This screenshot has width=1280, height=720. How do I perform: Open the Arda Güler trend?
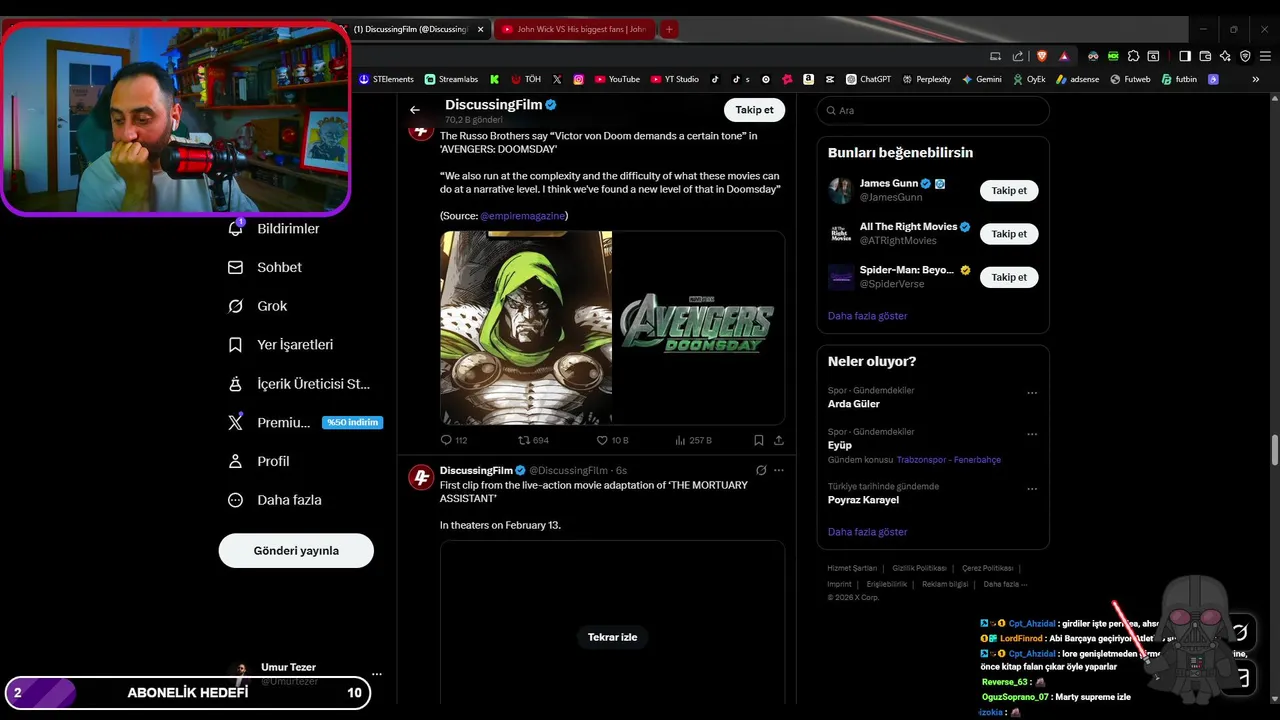click(854, 404)
